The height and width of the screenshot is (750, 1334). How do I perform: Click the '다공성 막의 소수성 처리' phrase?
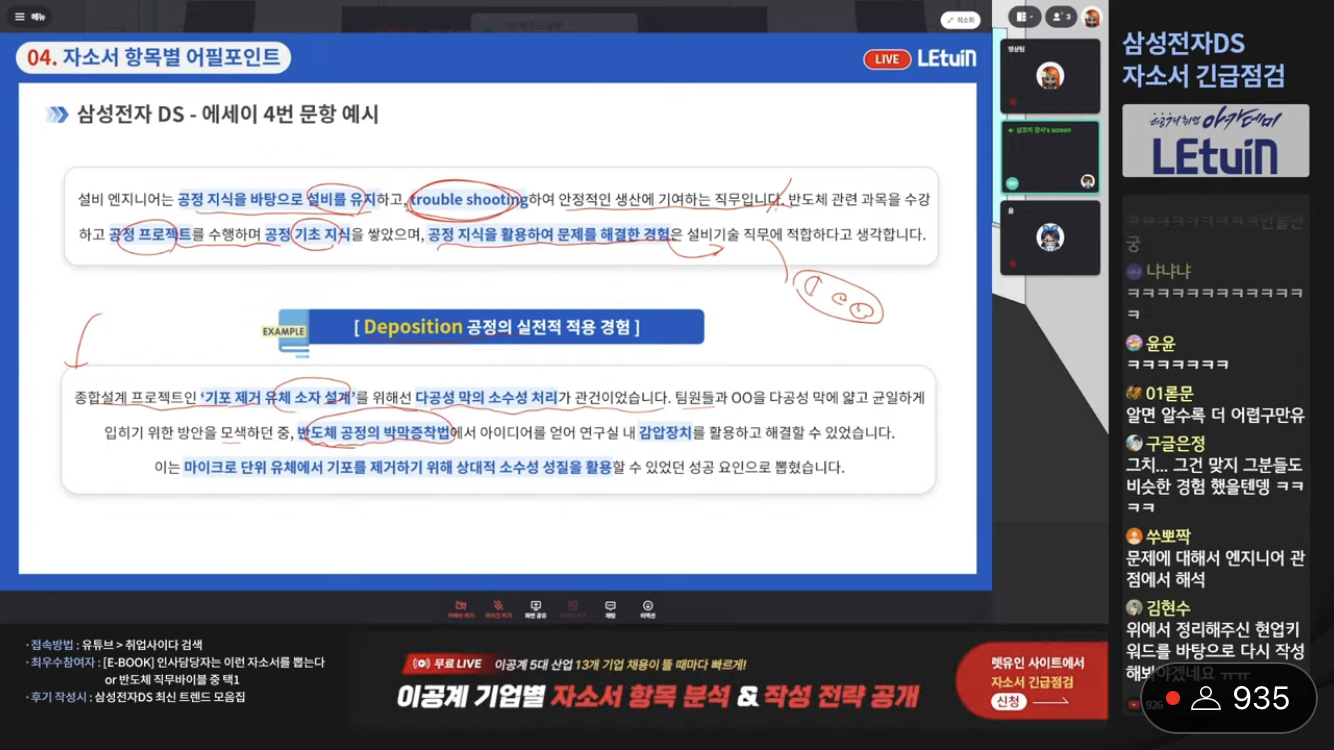click(486, 397)
